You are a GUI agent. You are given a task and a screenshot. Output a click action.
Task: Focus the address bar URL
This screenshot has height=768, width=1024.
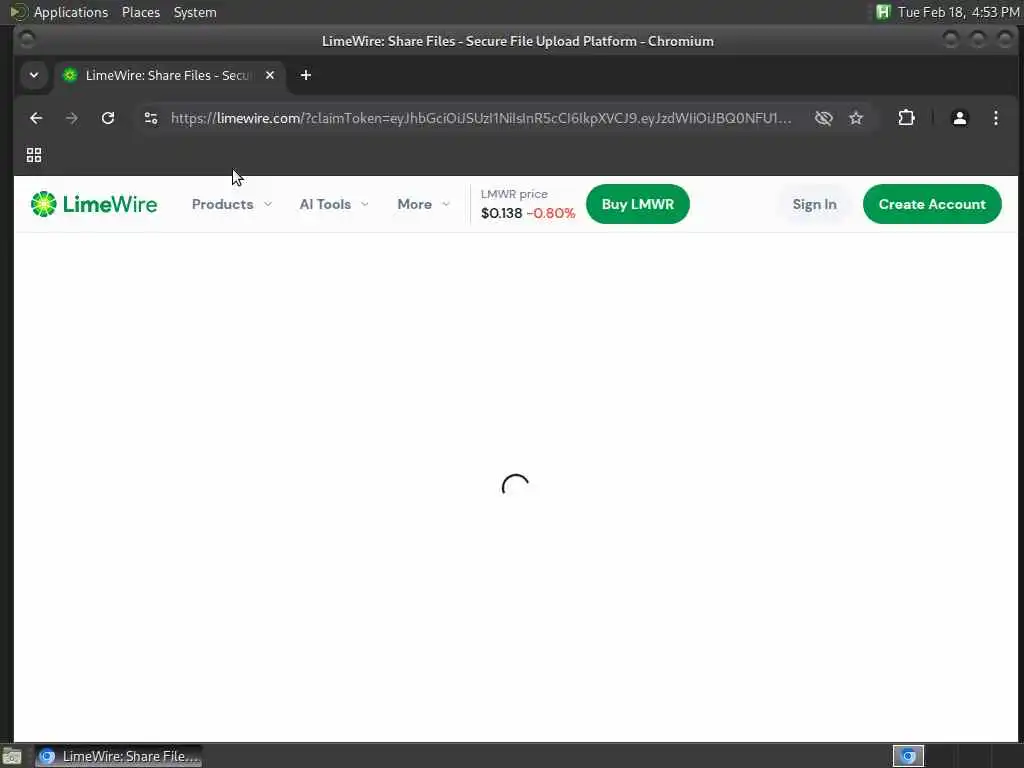(x=481, y=118)
